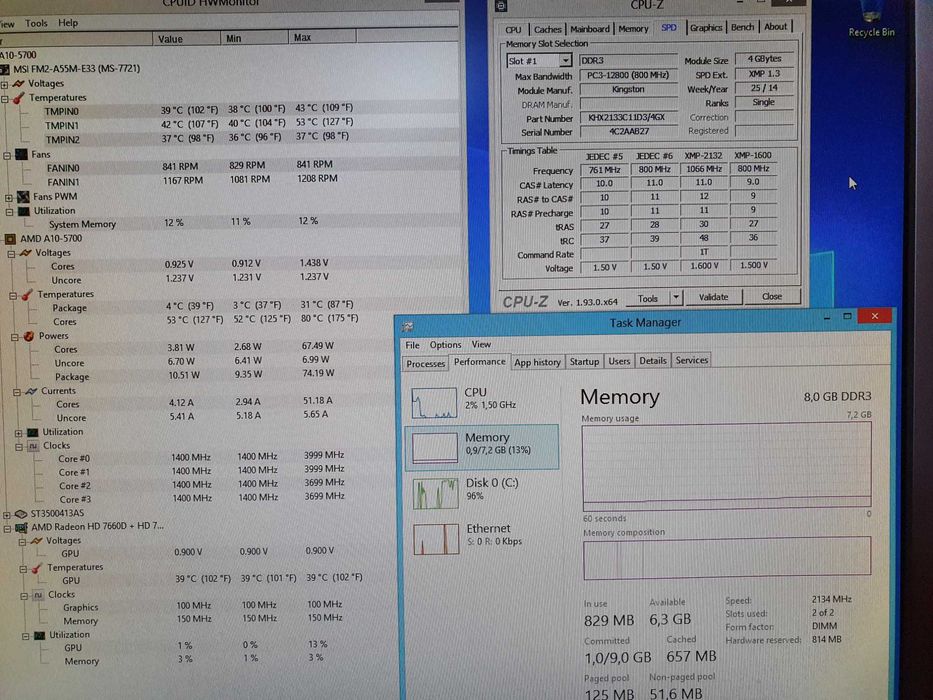Click the Value column header in HWMonitor
The height and width of the screenshot is (700, 933).
pyautogui.click(x=186, y=39)
